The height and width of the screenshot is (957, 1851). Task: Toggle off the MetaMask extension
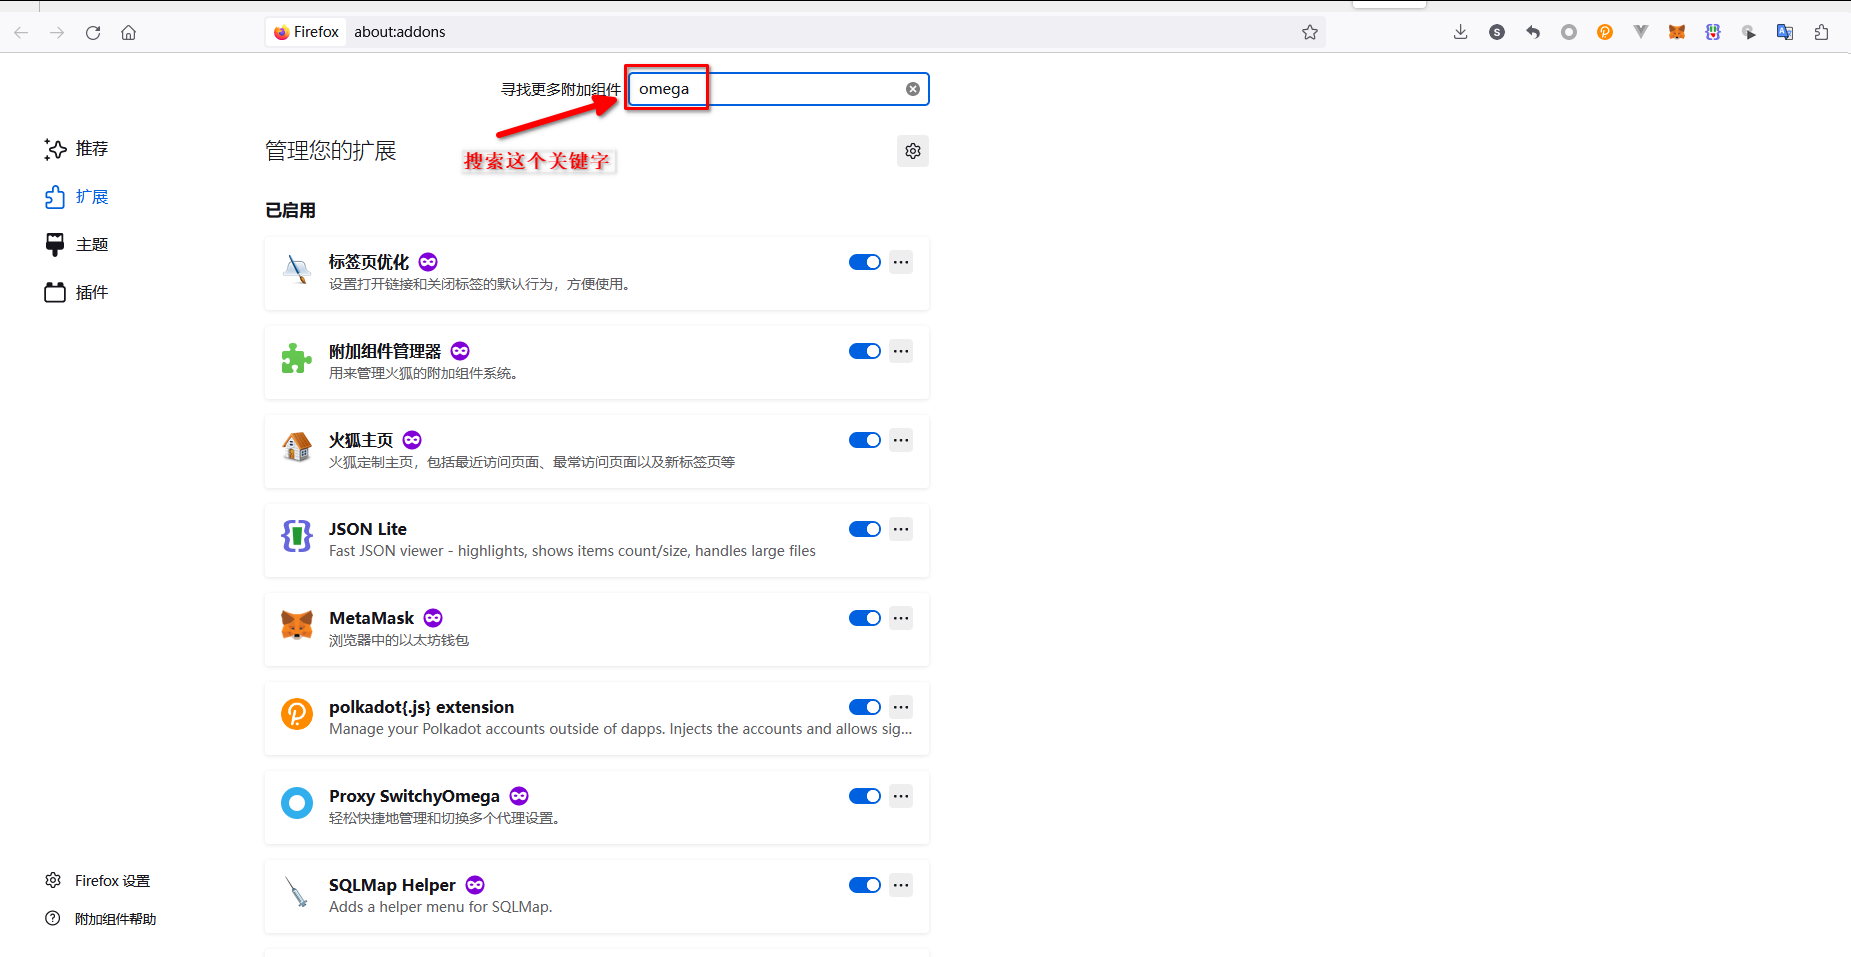pos(864,618)
